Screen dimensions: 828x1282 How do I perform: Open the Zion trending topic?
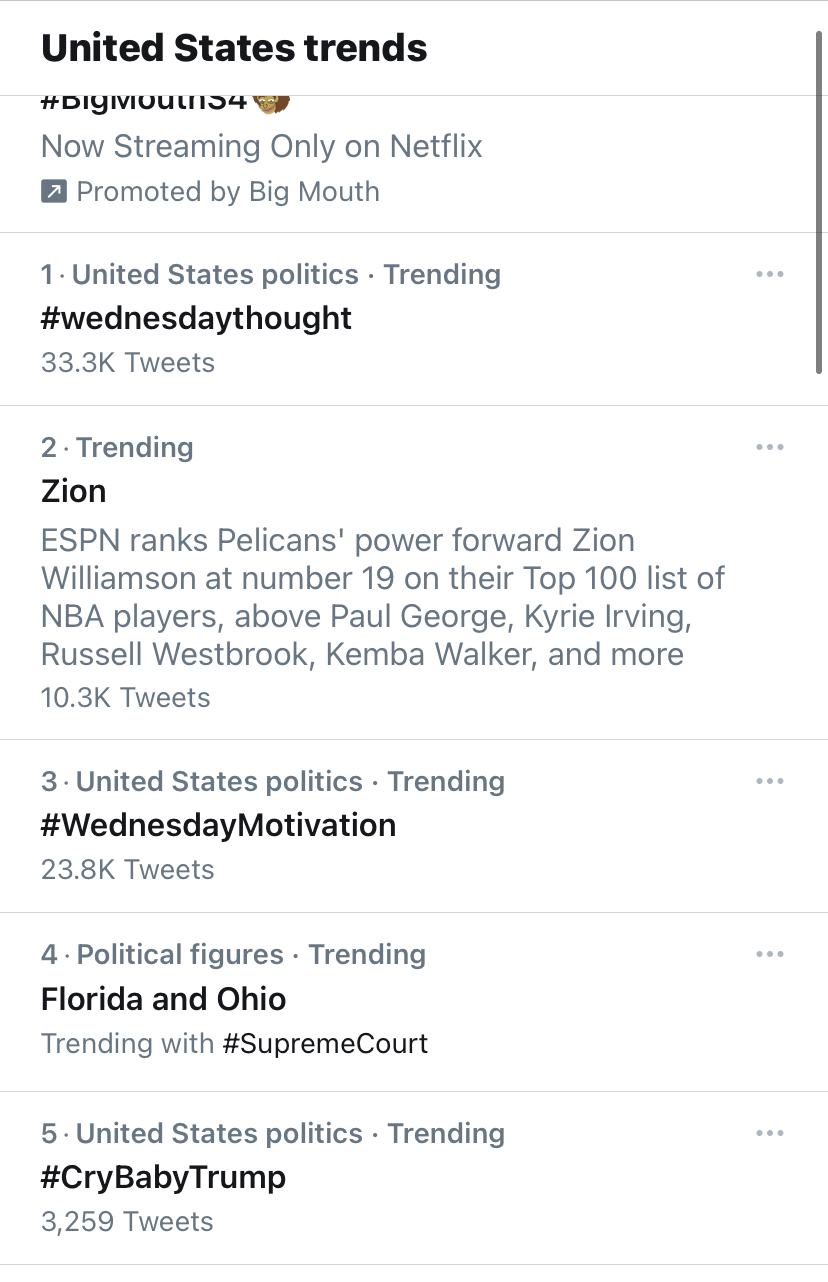[73, 491]
